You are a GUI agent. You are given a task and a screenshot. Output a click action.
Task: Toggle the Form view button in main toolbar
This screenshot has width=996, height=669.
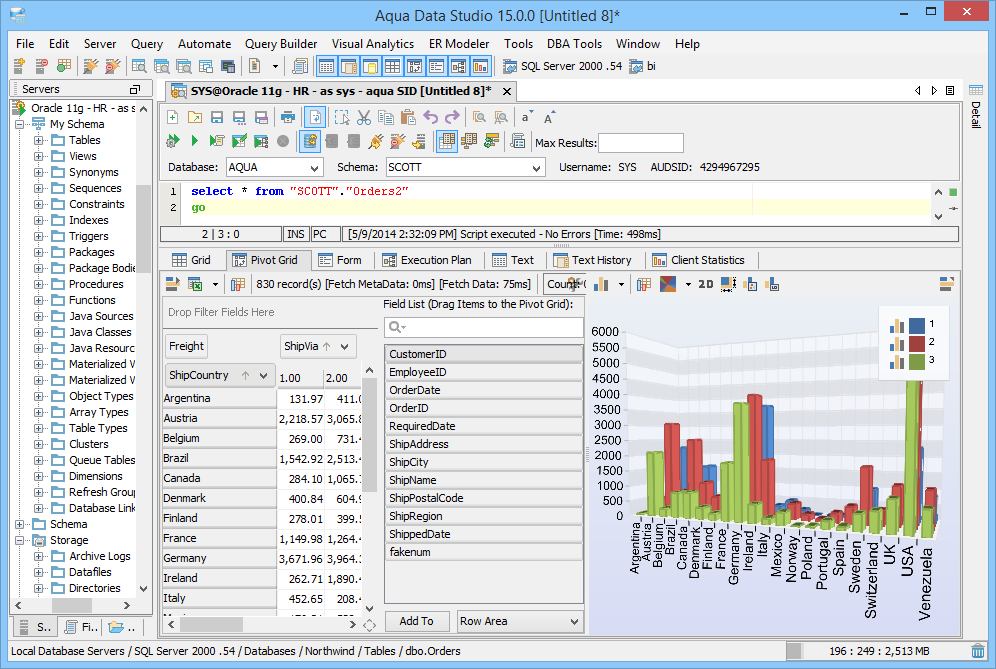pyautogui.click(x=436, y=66)
